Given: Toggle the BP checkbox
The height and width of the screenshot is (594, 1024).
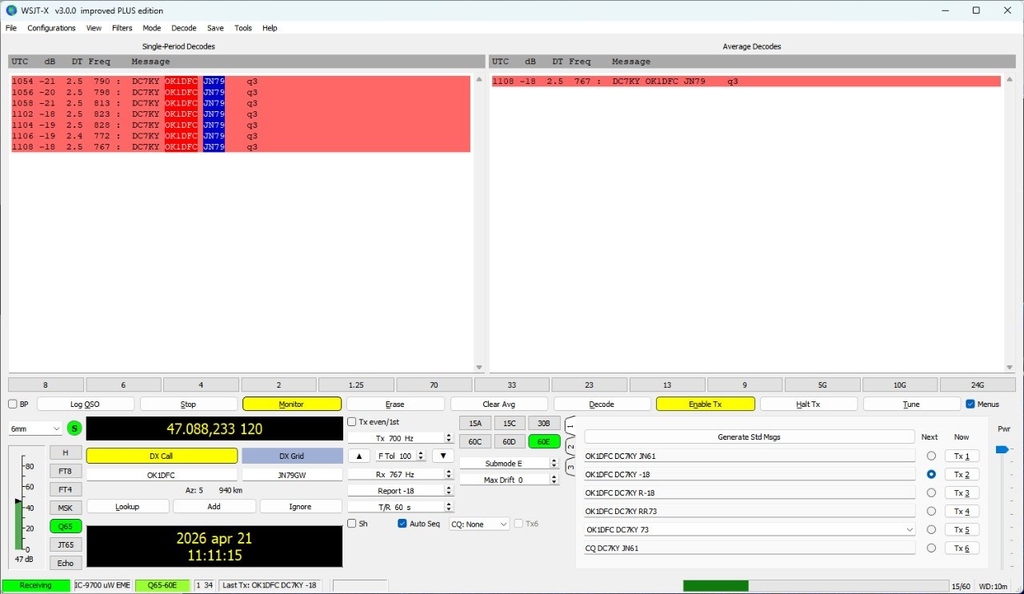Looking at the screenshot, I should (12, 404).
